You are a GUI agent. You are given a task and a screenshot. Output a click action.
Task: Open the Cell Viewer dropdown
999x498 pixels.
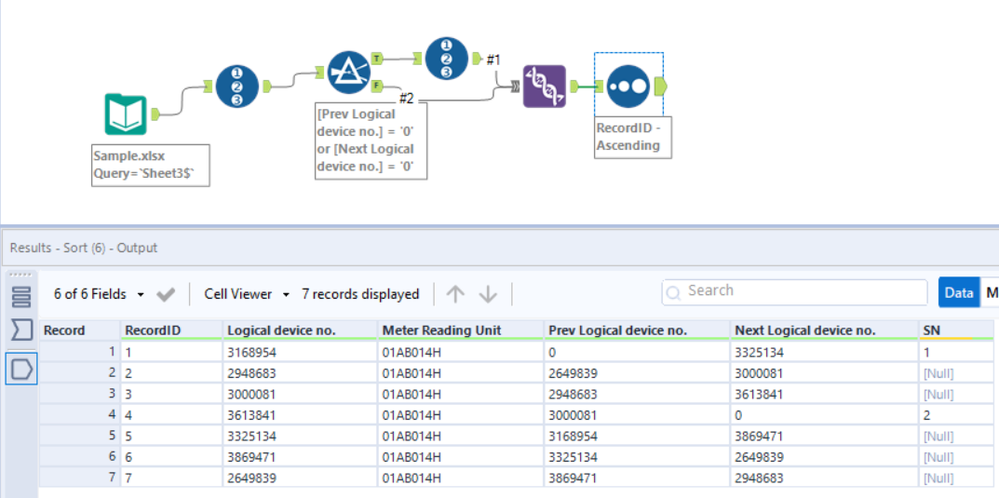click(x=247, y=294)
